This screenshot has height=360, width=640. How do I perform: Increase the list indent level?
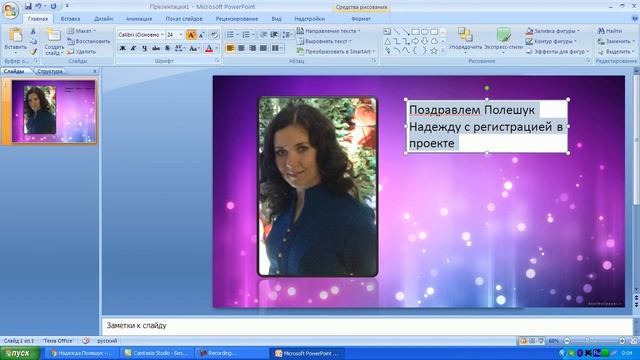click(274, 35)
